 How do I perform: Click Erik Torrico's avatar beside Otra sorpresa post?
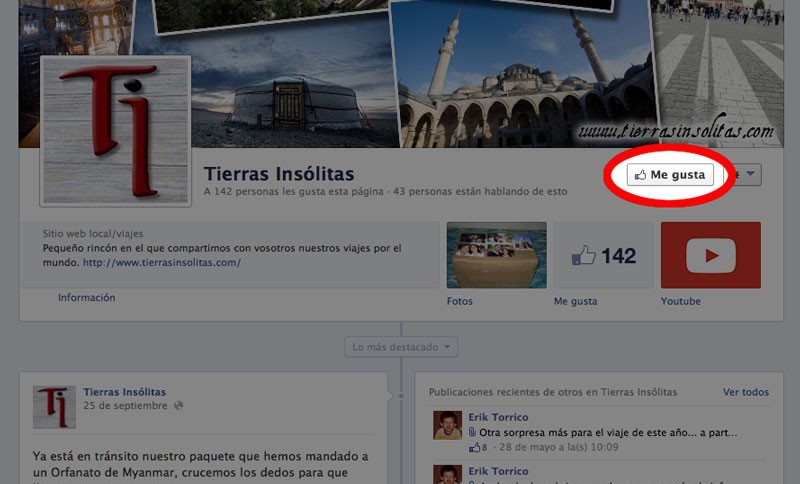click(447, 425)
